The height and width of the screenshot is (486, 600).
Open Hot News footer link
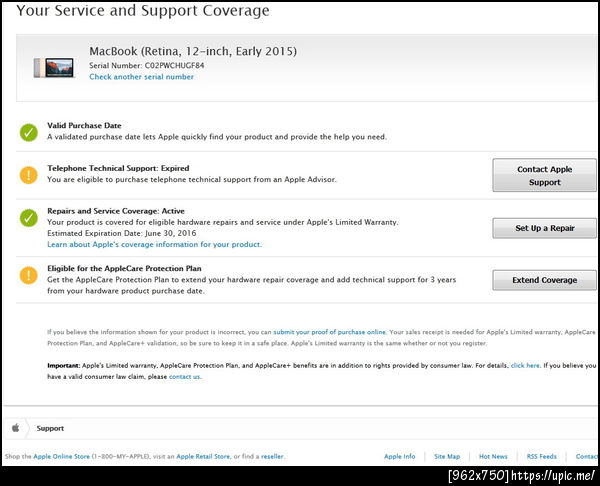point(493,456)
